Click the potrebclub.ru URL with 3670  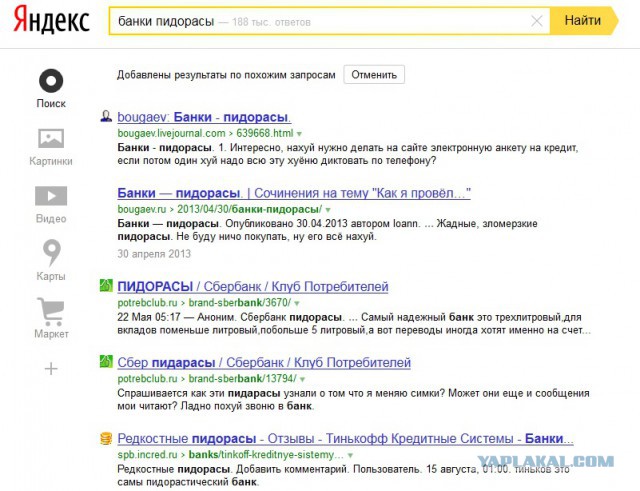tap(204, 303)
